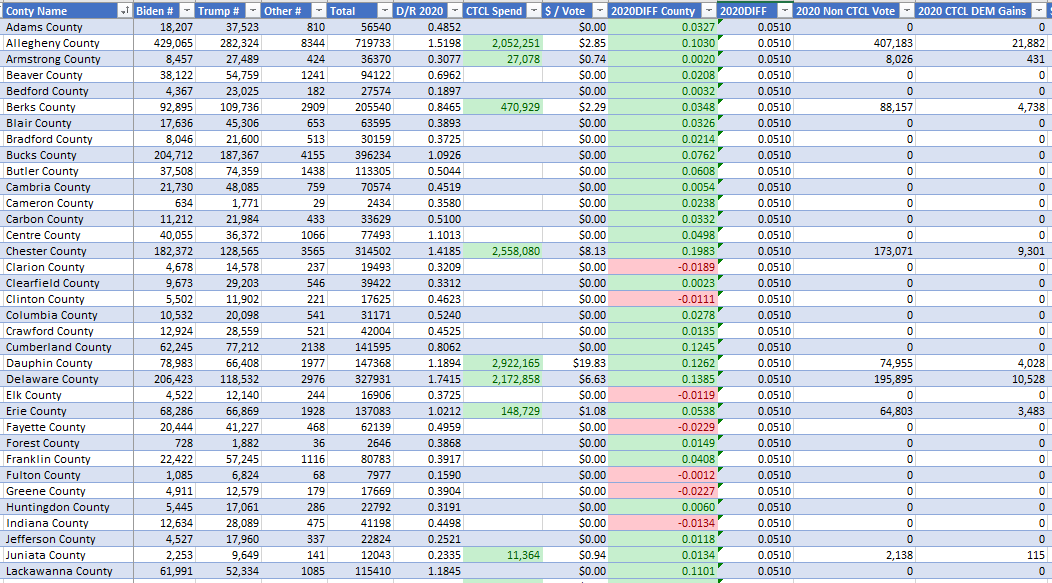Image resolution: width=1052 pixels, height=583 pixels.
Task: Click Bucks Trump # value 187,367
Action: (x=240, y=155)
